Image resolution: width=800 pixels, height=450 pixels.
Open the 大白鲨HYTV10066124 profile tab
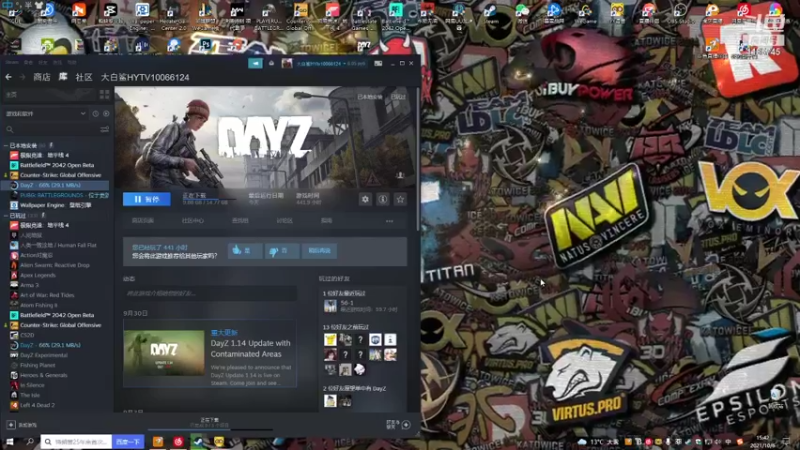(x=145, y=78)
